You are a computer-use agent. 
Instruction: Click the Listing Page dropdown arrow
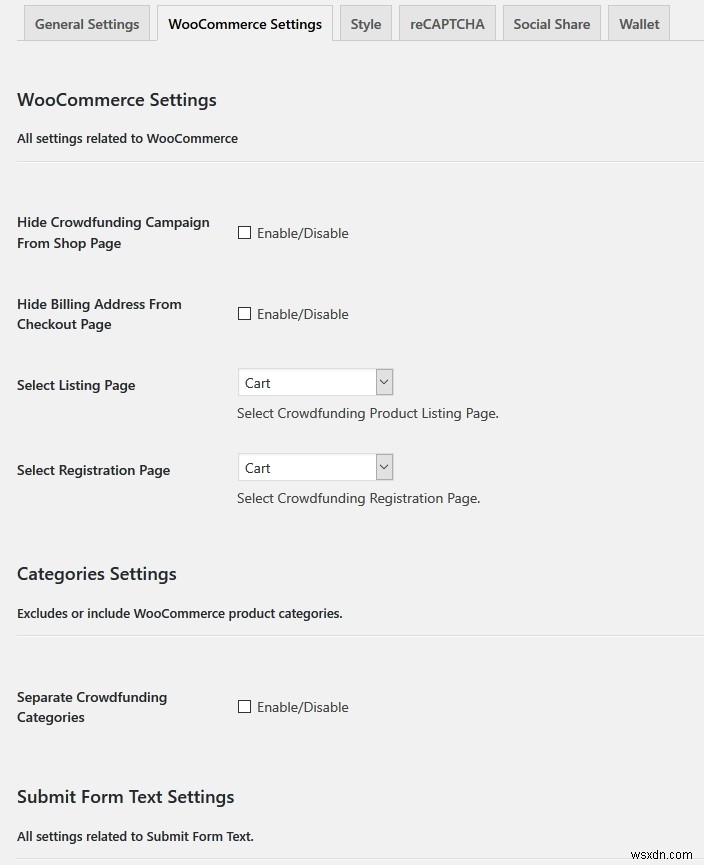click(x=383, y=382)
